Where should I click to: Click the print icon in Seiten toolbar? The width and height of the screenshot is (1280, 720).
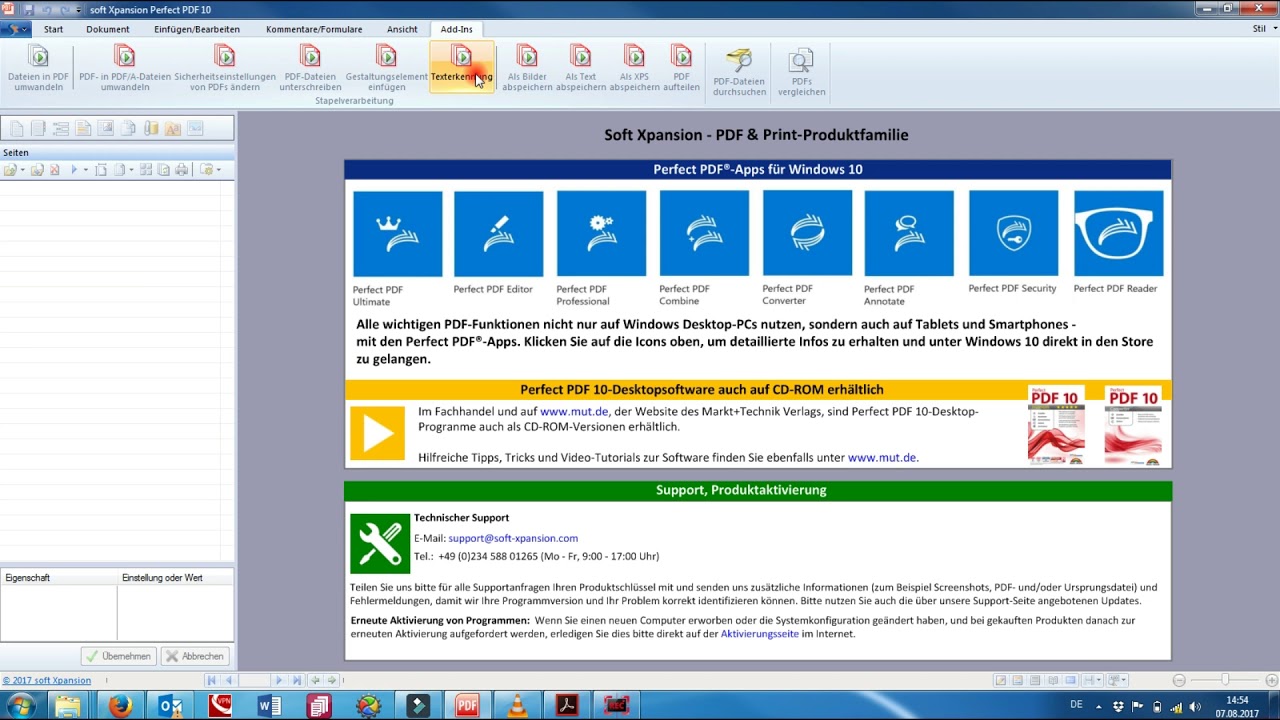182,170
